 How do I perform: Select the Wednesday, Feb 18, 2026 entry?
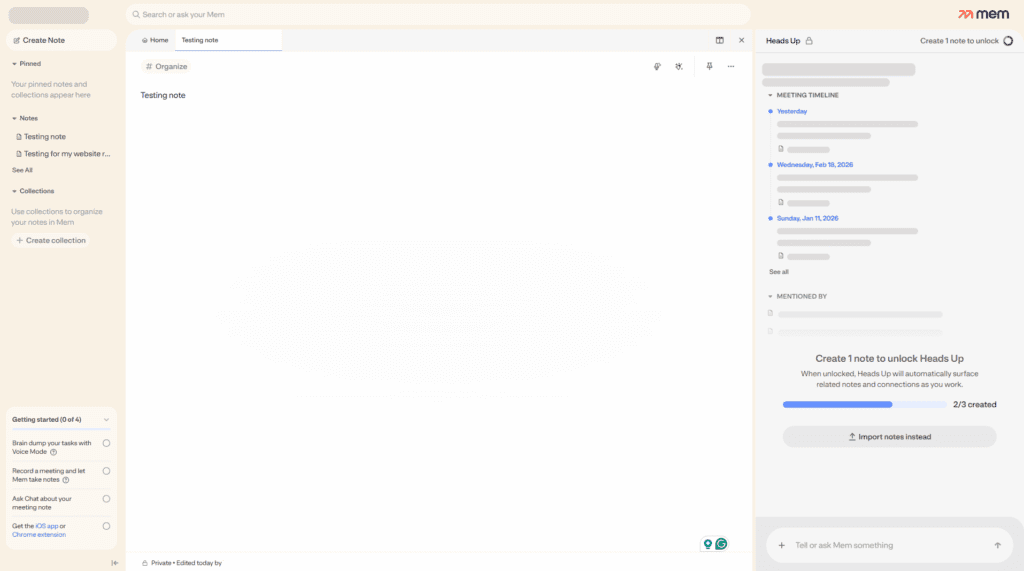pyautogui.click(x=814, y=165)
